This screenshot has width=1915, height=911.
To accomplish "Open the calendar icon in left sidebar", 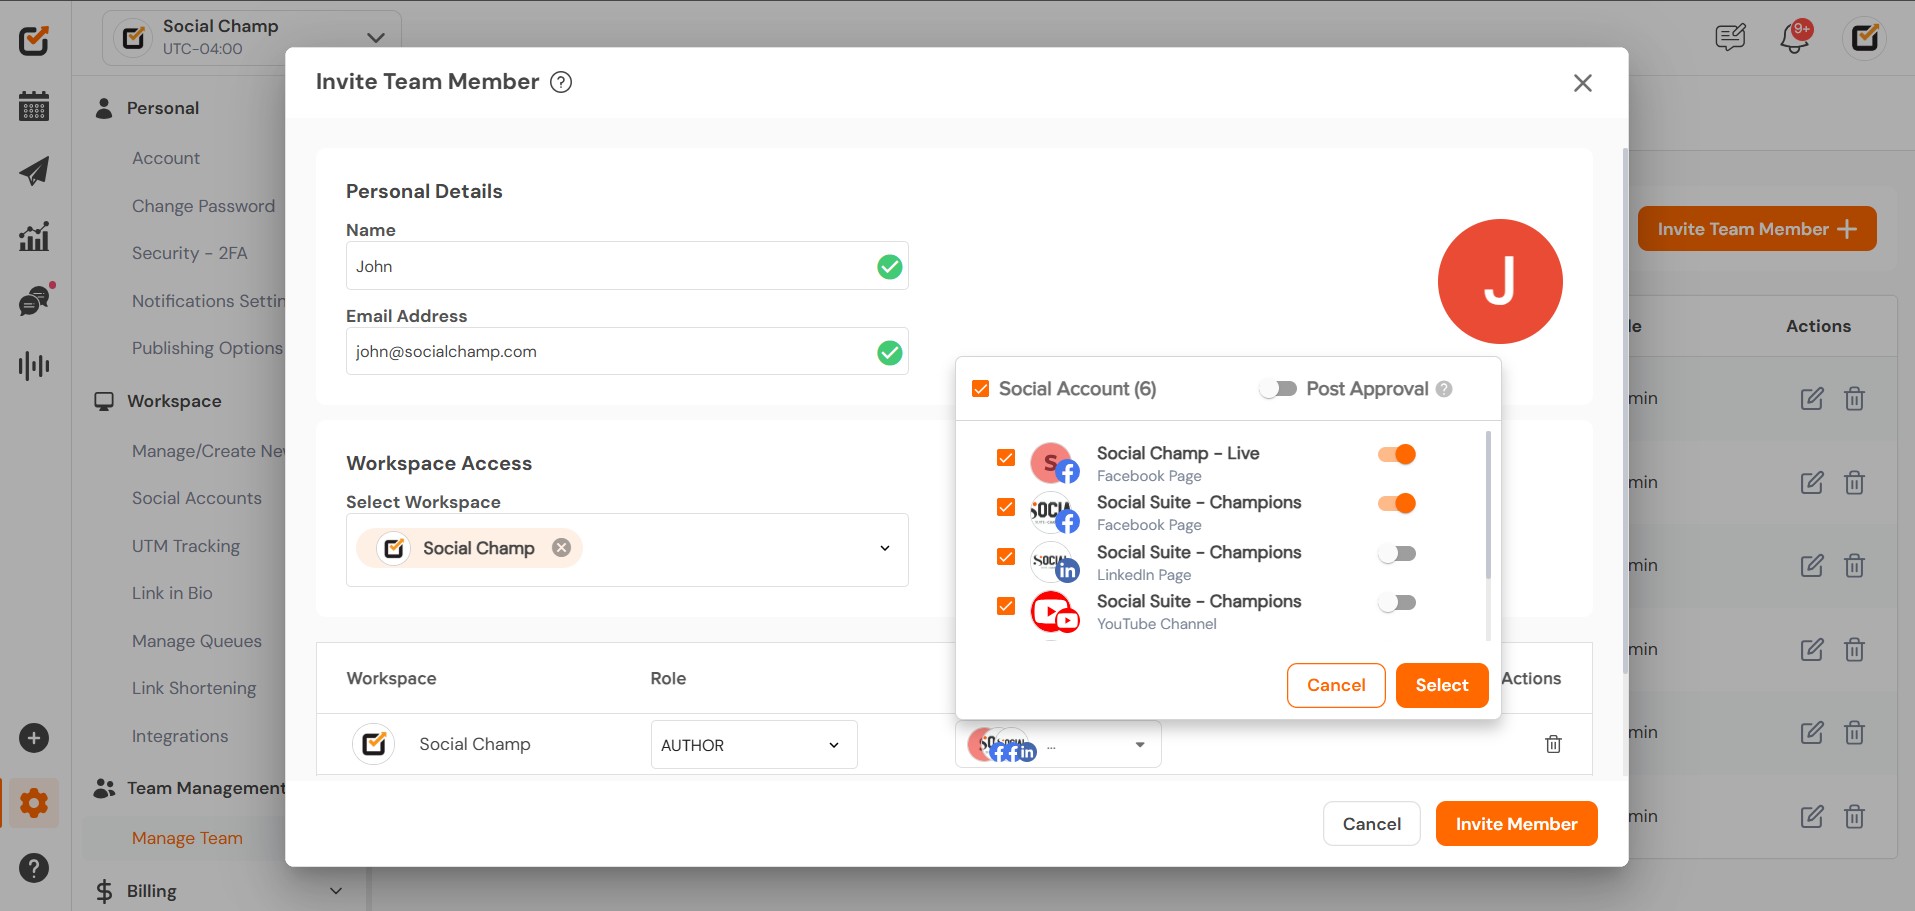I will click(x=34, y=106).
